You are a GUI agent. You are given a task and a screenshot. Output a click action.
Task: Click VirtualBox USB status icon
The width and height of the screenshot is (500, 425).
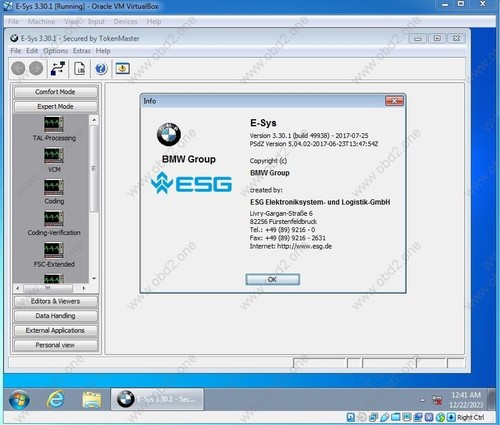(384, 417)
